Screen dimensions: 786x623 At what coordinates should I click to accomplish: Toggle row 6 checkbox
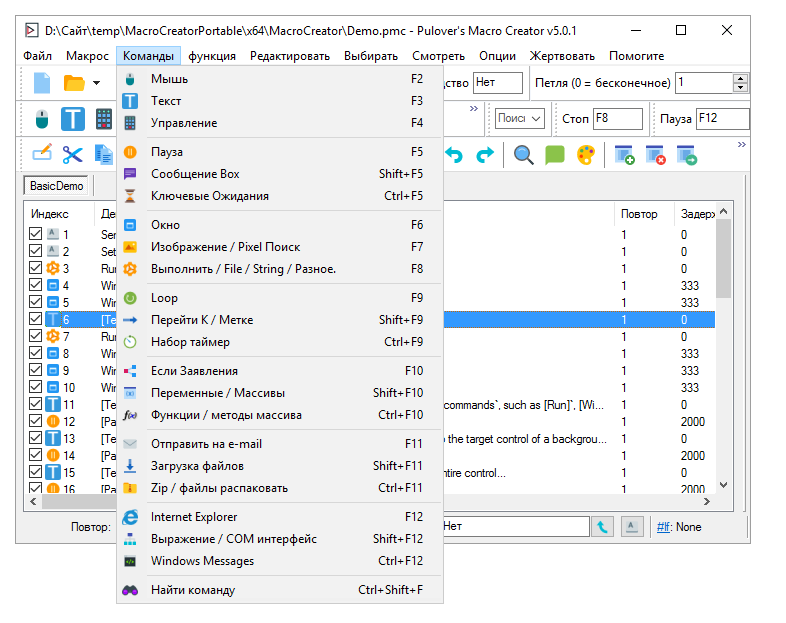coord(36,319)
